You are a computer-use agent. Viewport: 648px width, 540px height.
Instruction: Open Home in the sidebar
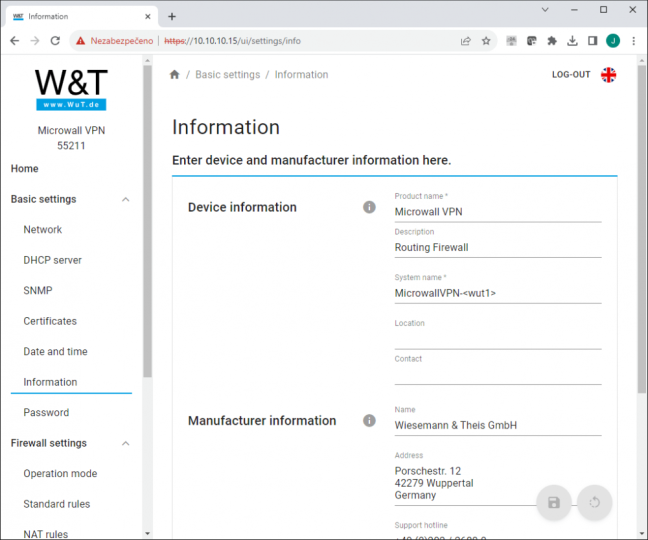(x=24, y=169)
